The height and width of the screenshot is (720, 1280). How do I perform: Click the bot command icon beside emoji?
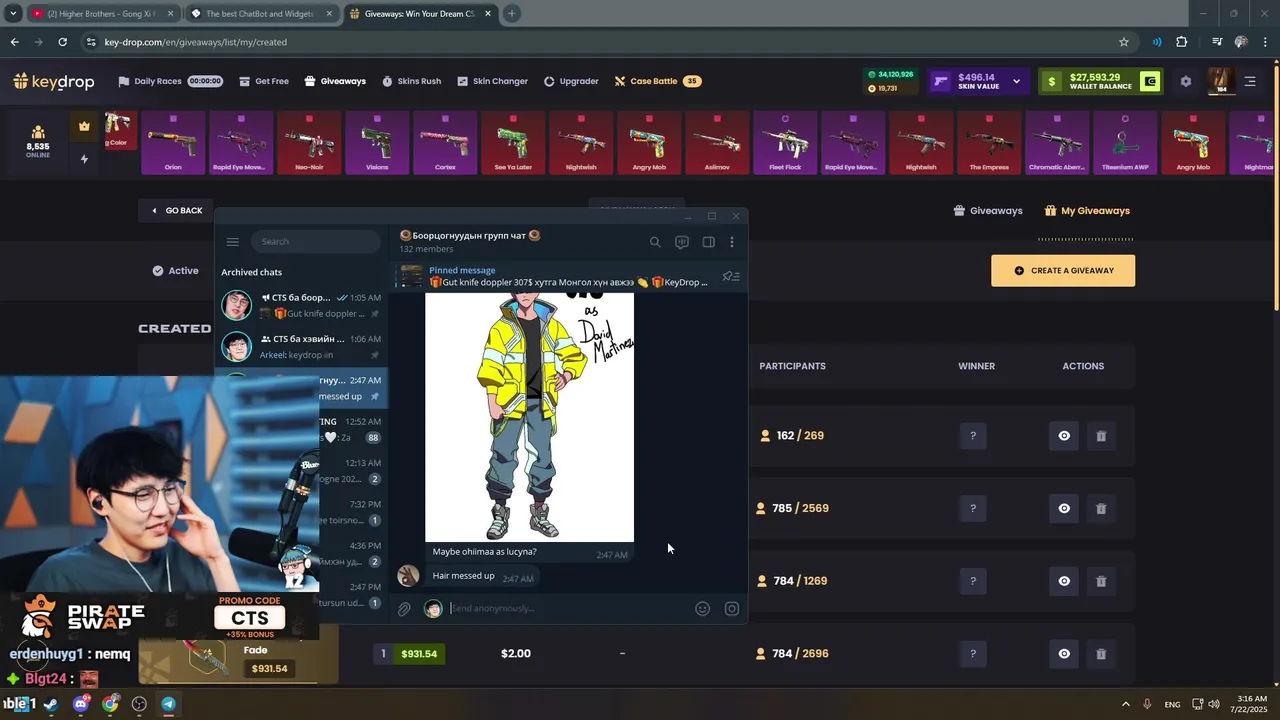(x=732, y=608)
